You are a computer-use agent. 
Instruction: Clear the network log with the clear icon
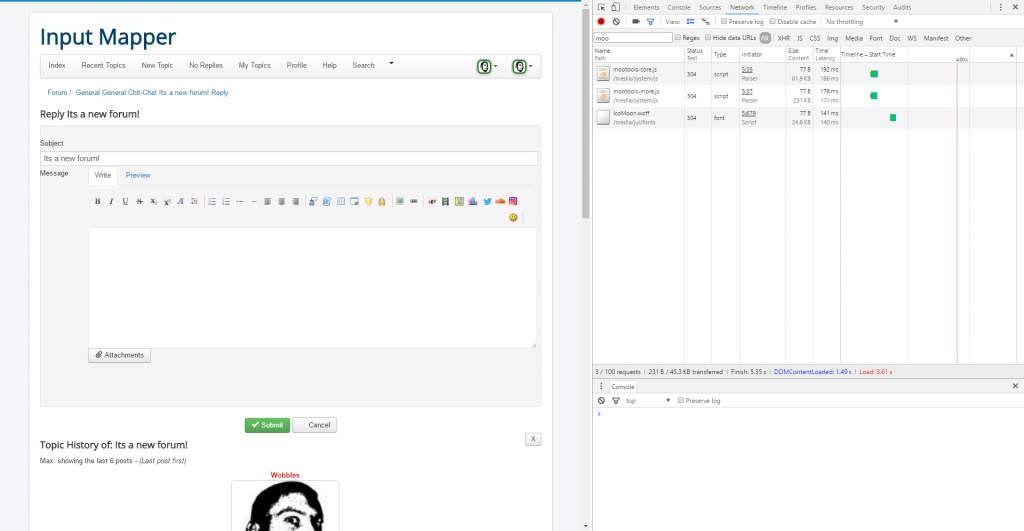616,21
